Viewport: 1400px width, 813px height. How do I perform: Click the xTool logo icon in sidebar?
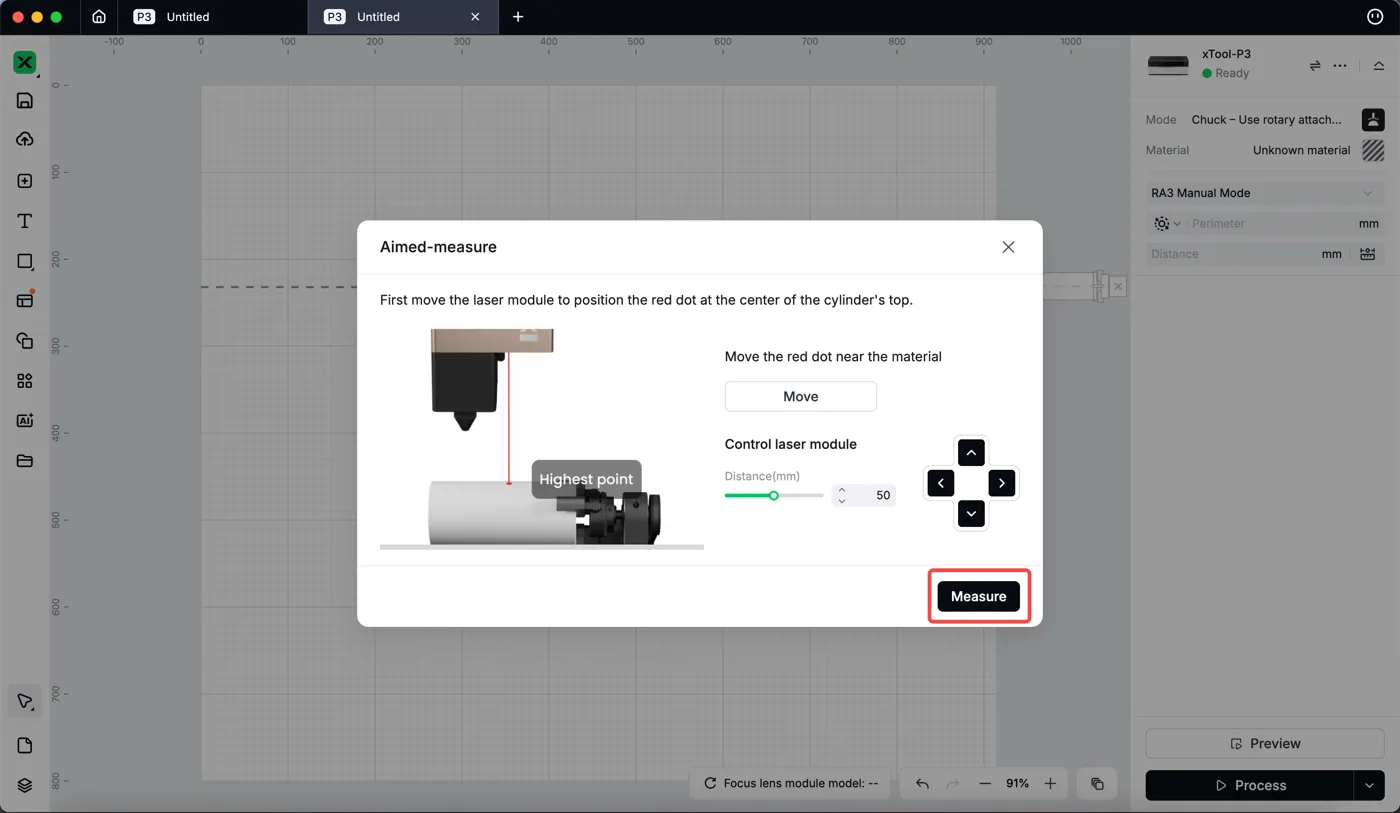25,62
